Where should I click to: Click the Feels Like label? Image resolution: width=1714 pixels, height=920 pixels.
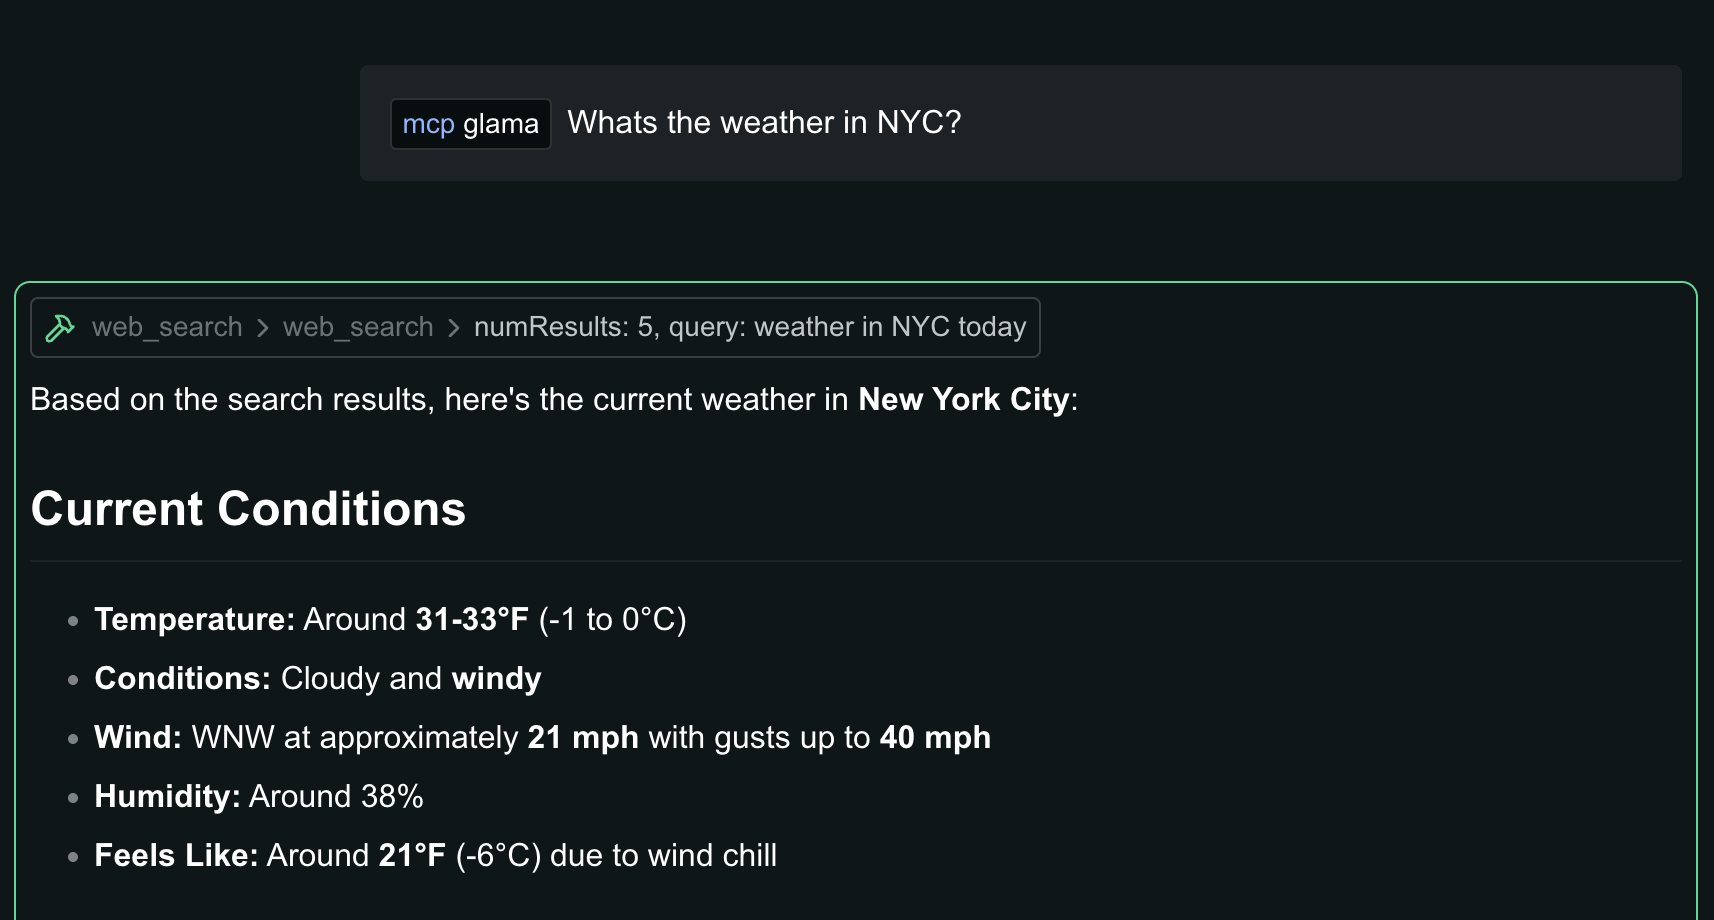(x=176, y=856)
